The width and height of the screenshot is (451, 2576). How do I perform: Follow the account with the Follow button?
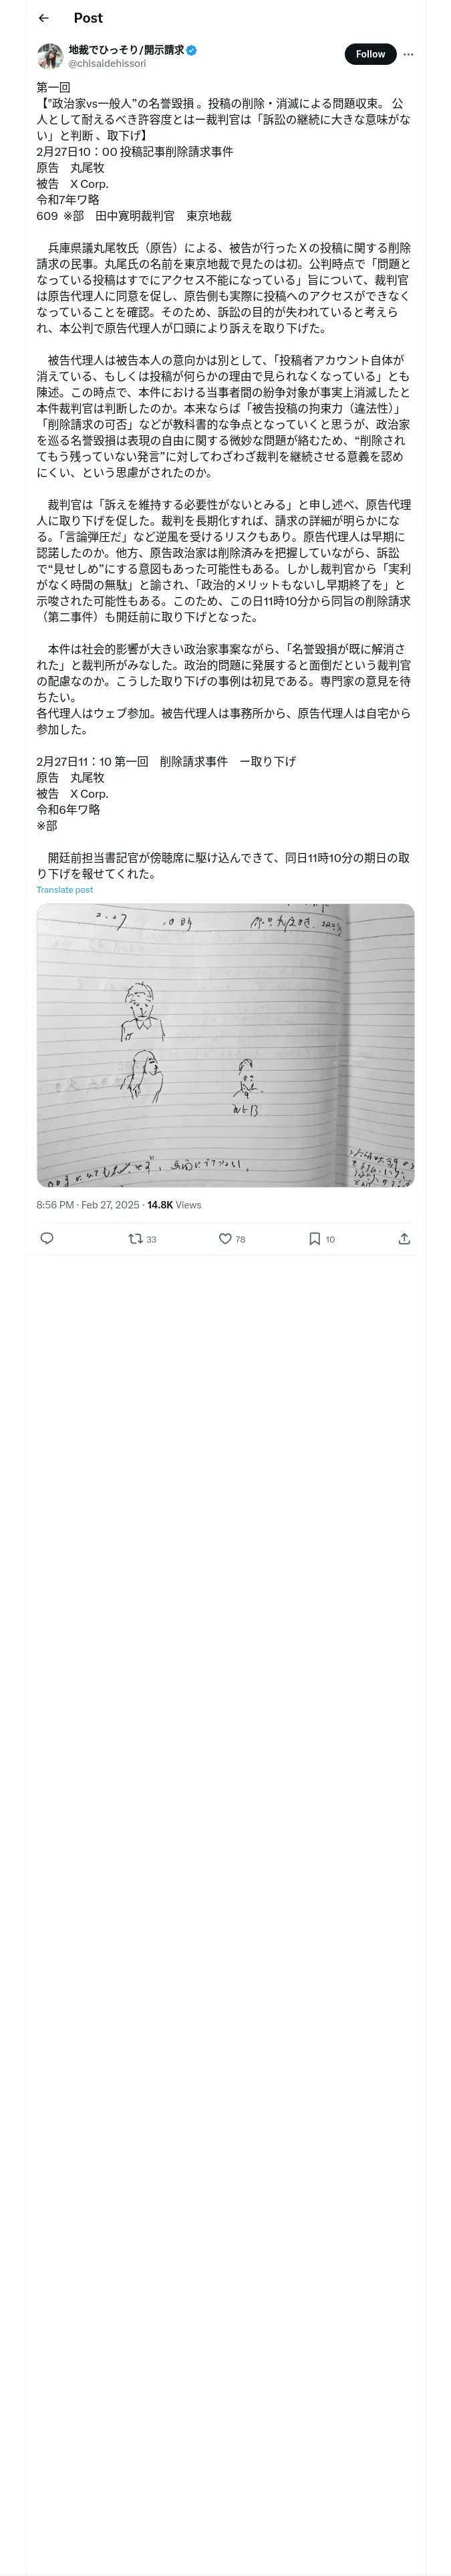tap(370, 54)
